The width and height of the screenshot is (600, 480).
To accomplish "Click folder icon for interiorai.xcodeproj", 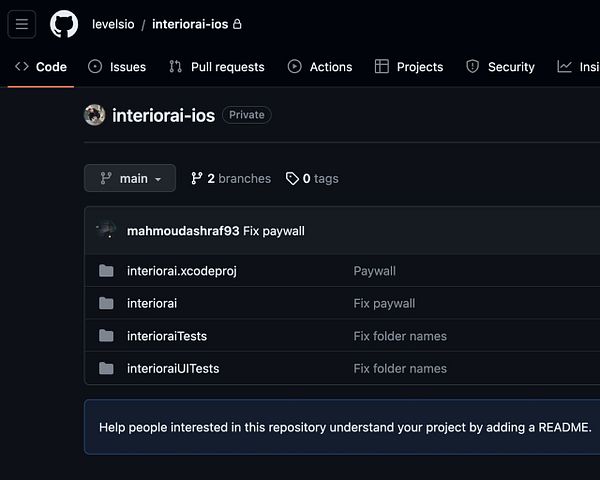I will [106, 271].
